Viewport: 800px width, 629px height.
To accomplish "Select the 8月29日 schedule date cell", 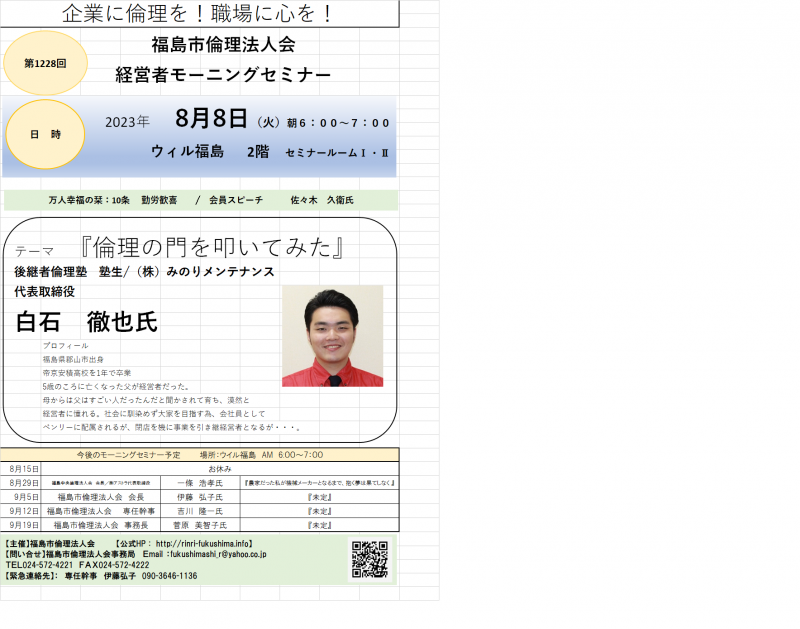I will [x=24, y=482].
